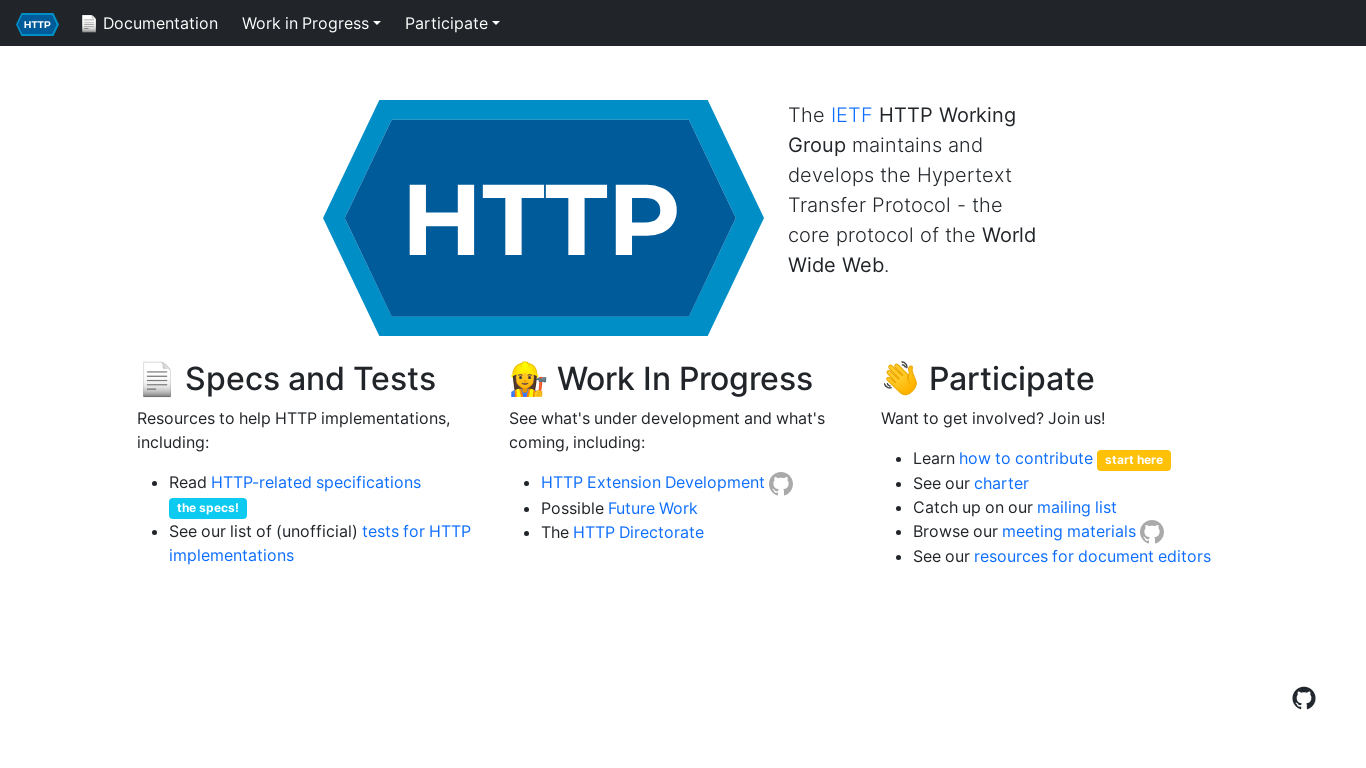
Task: Click the construction worker emoji icon
Action: (x=527, y=379)
